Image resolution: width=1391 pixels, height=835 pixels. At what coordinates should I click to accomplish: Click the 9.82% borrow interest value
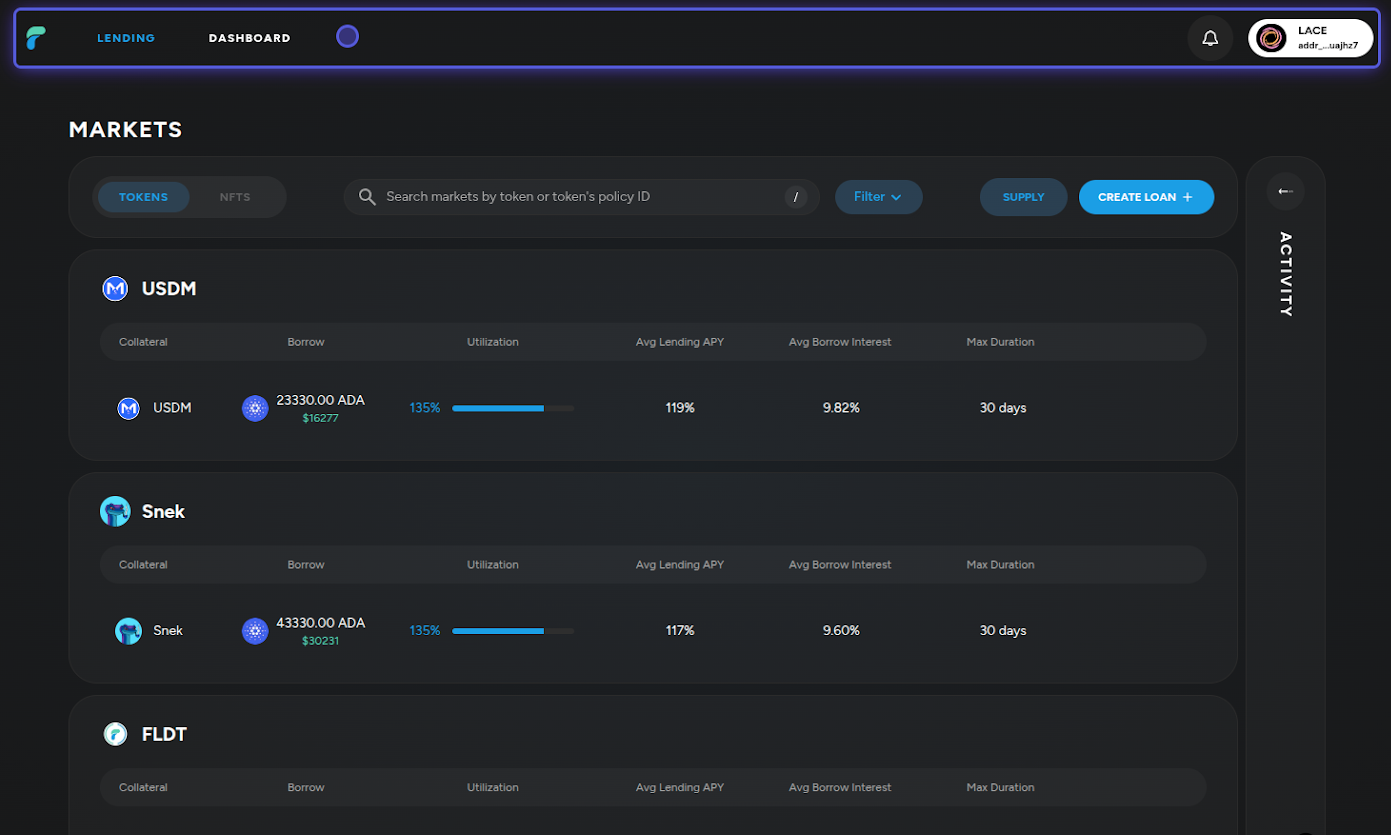[841, 408]
